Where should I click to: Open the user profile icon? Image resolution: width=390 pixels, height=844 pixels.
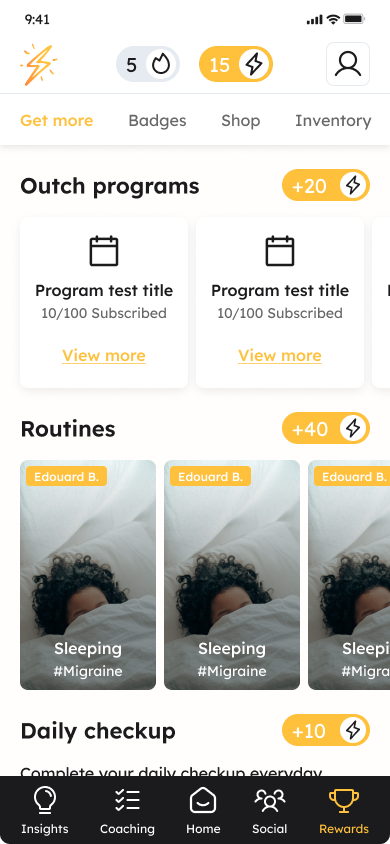click(348, 64)
